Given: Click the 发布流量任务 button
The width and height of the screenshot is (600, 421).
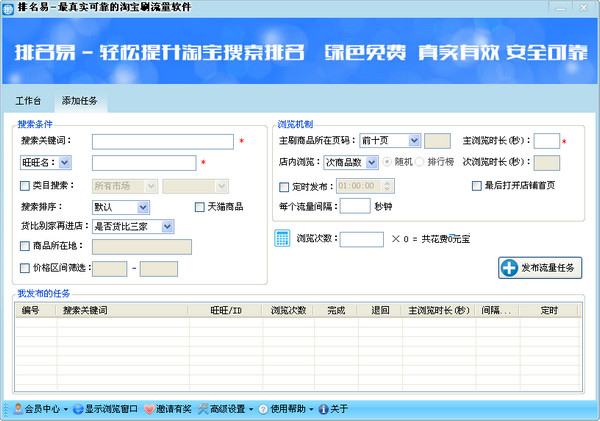Looking at the screenshot, I should point(540,267).
